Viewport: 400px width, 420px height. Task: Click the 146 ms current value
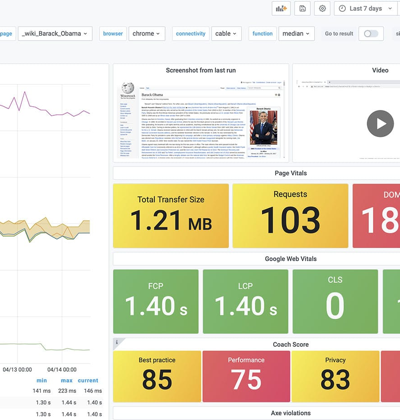93,391
